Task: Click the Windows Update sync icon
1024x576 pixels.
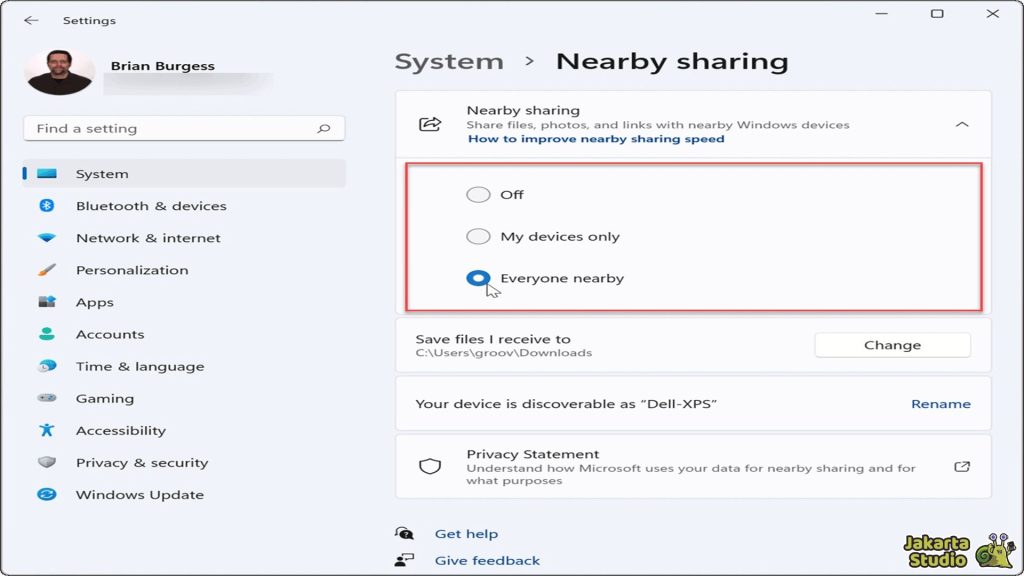Action: pyautogui.click(x=47, y=495)
